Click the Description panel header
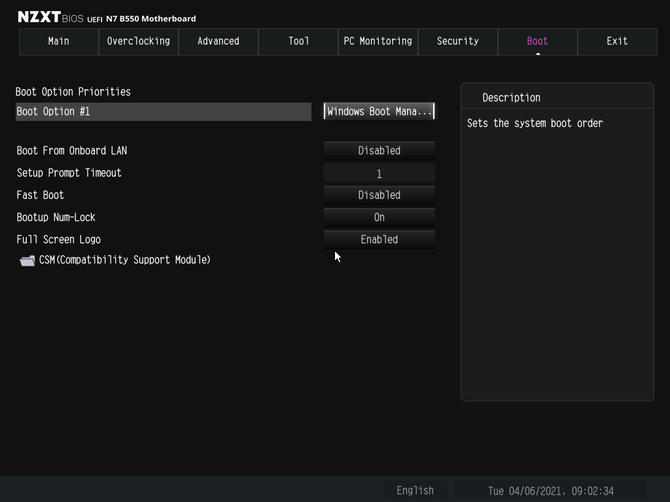 coord(511,98)
